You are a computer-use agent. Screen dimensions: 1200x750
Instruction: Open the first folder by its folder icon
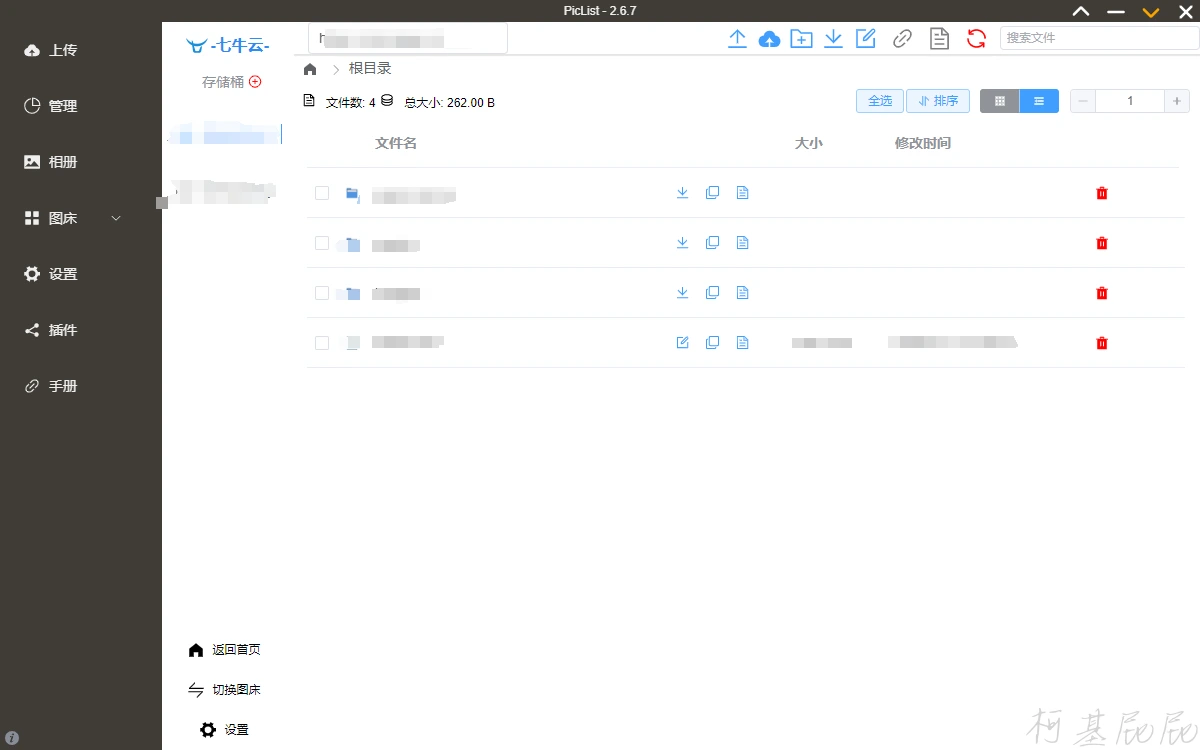352,193
